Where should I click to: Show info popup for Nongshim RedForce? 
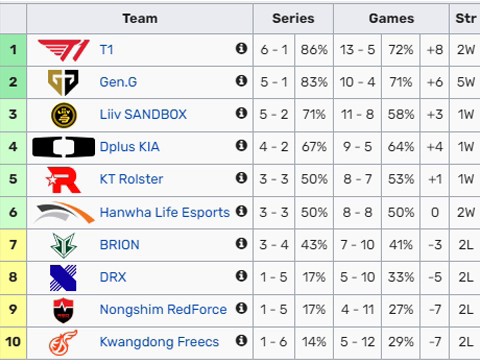coord(241,308)
